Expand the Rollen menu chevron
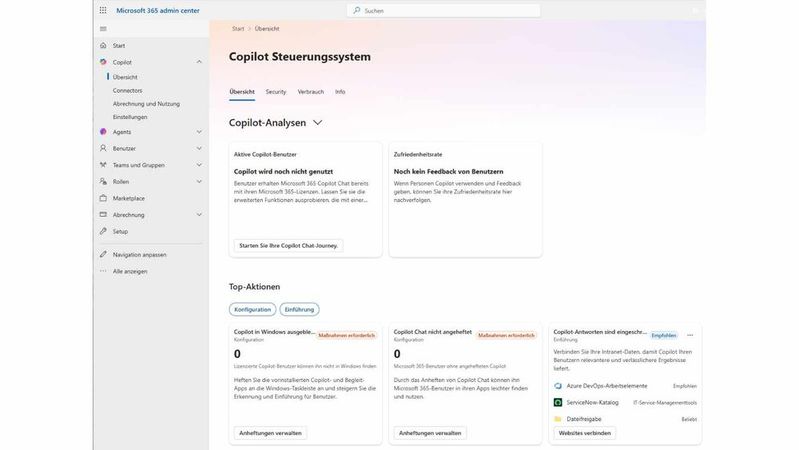799x450 pixels. pos(199,181)
